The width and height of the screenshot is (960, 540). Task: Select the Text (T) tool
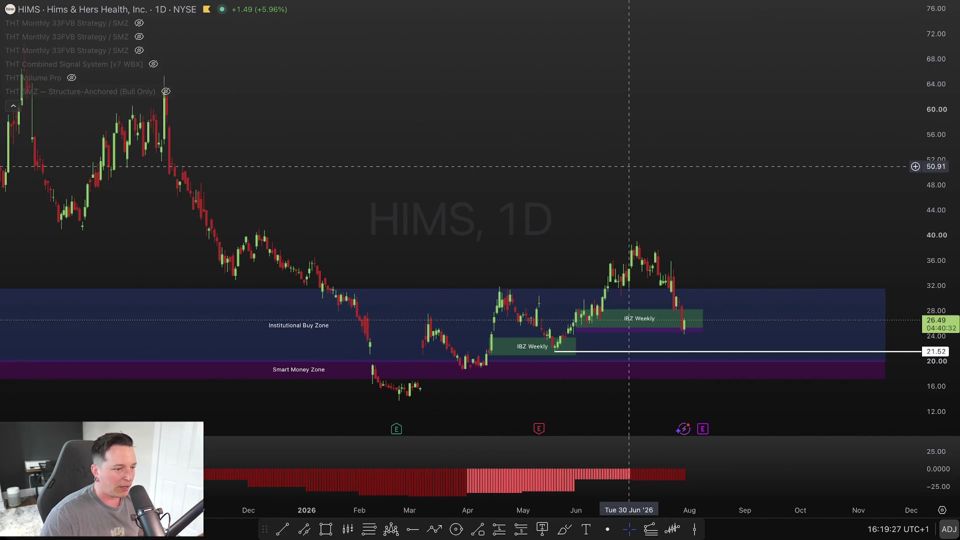pos(586,529)
